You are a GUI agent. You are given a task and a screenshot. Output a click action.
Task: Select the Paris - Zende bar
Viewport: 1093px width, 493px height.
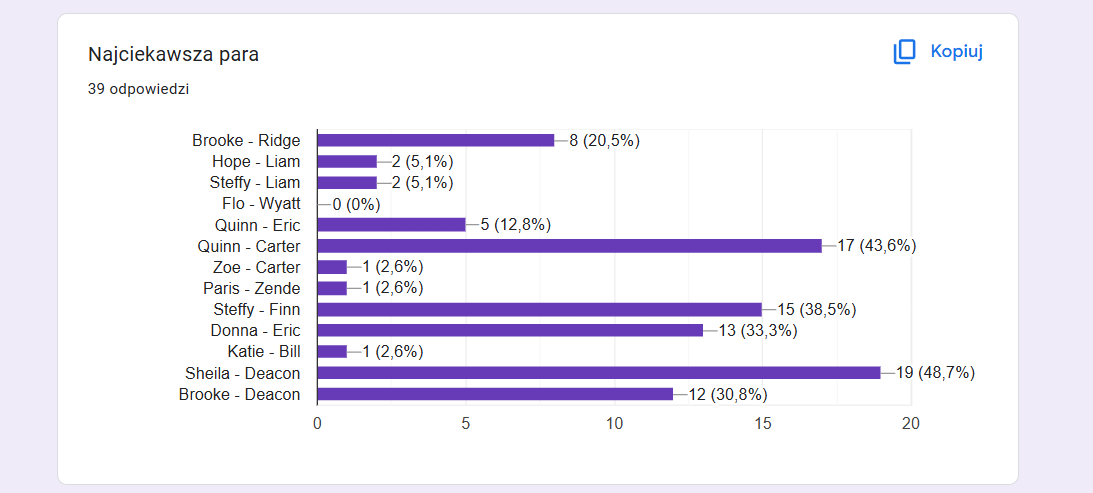333,288
